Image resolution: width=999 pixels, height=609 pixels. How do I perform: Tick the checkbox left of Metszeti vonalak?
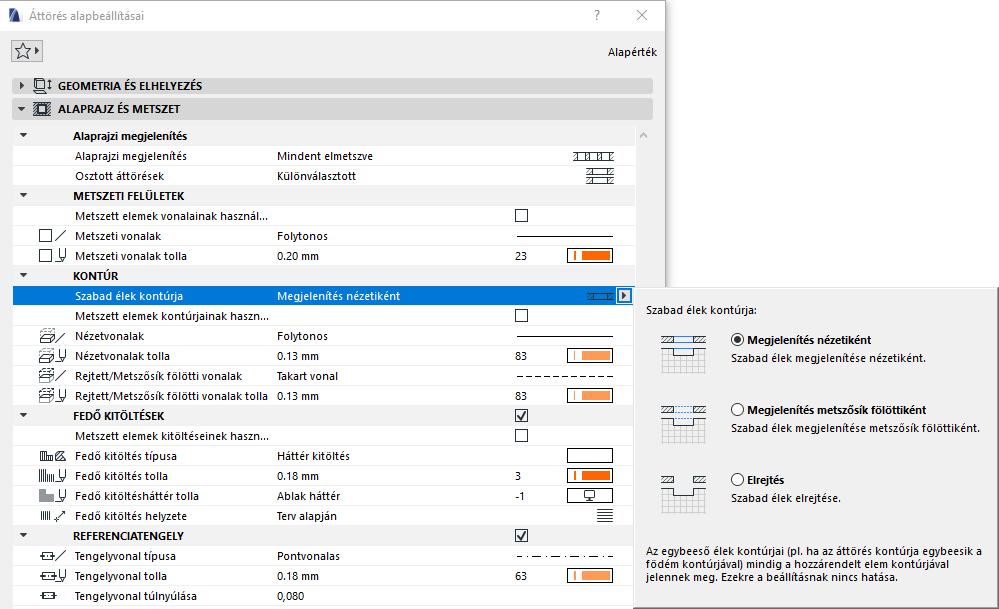(45, 236)
